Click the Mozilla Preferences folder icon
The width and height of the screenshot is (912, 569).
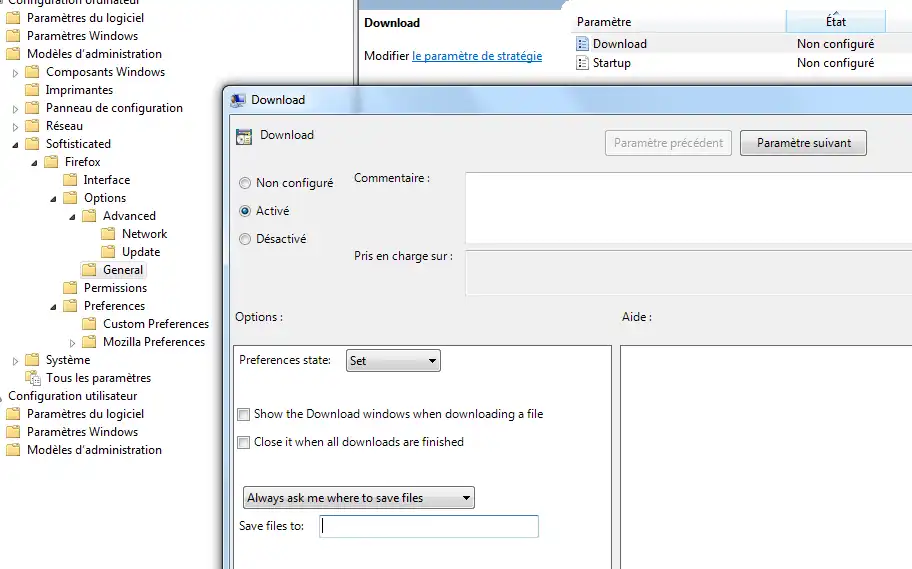[x=89, y=342]
